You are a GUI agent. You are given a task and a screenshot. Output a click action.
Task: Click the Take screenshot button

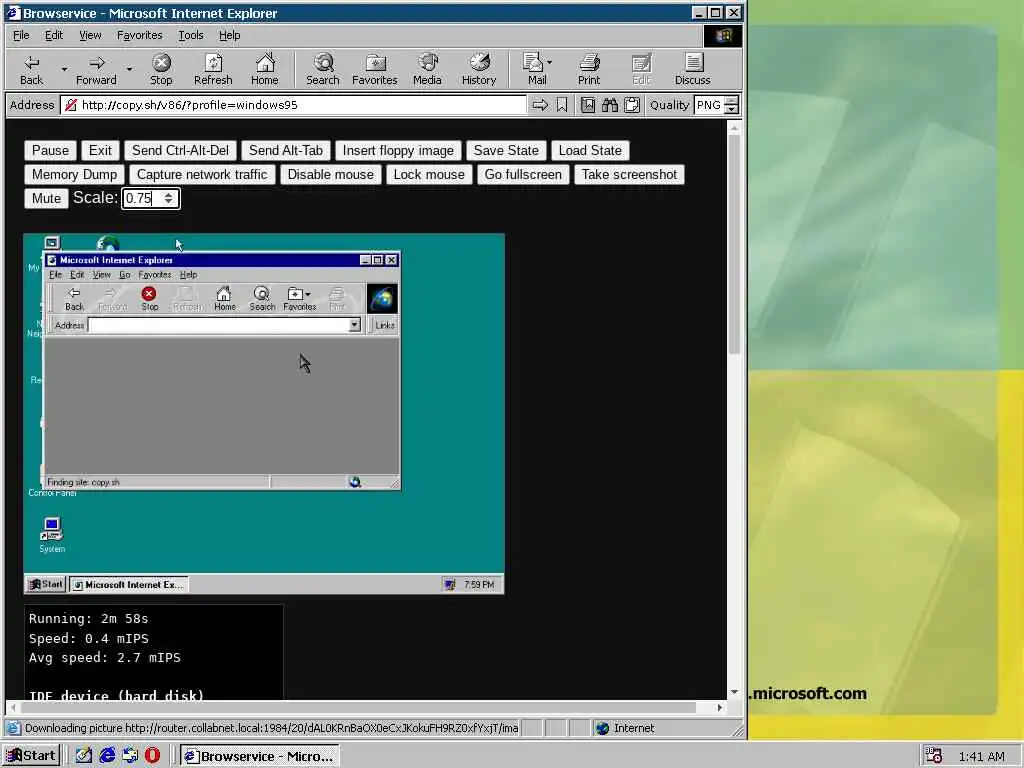pos(630,174)
